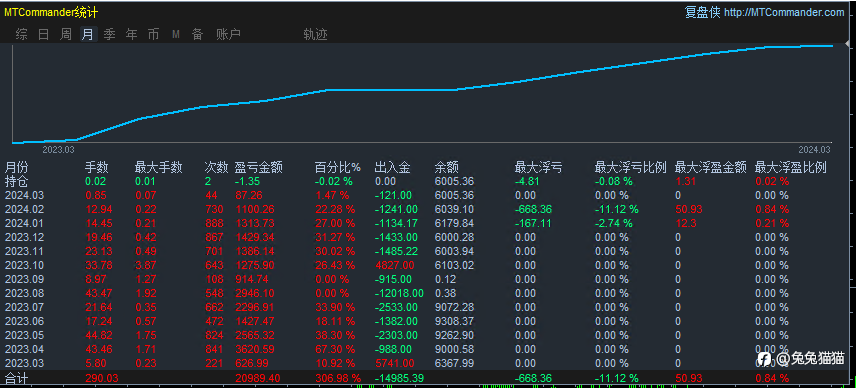Switch to the 综 summary tab

click(x=22, y=35)
